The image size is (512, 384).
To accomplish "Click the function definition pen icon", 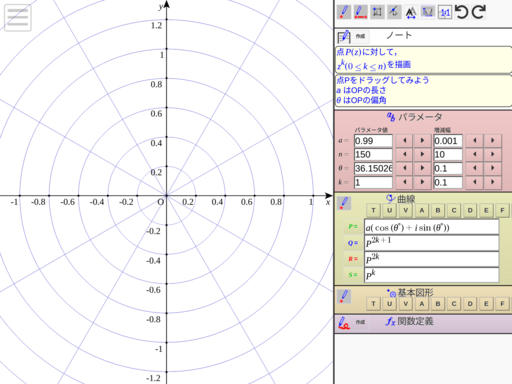I will coord(344,323).
